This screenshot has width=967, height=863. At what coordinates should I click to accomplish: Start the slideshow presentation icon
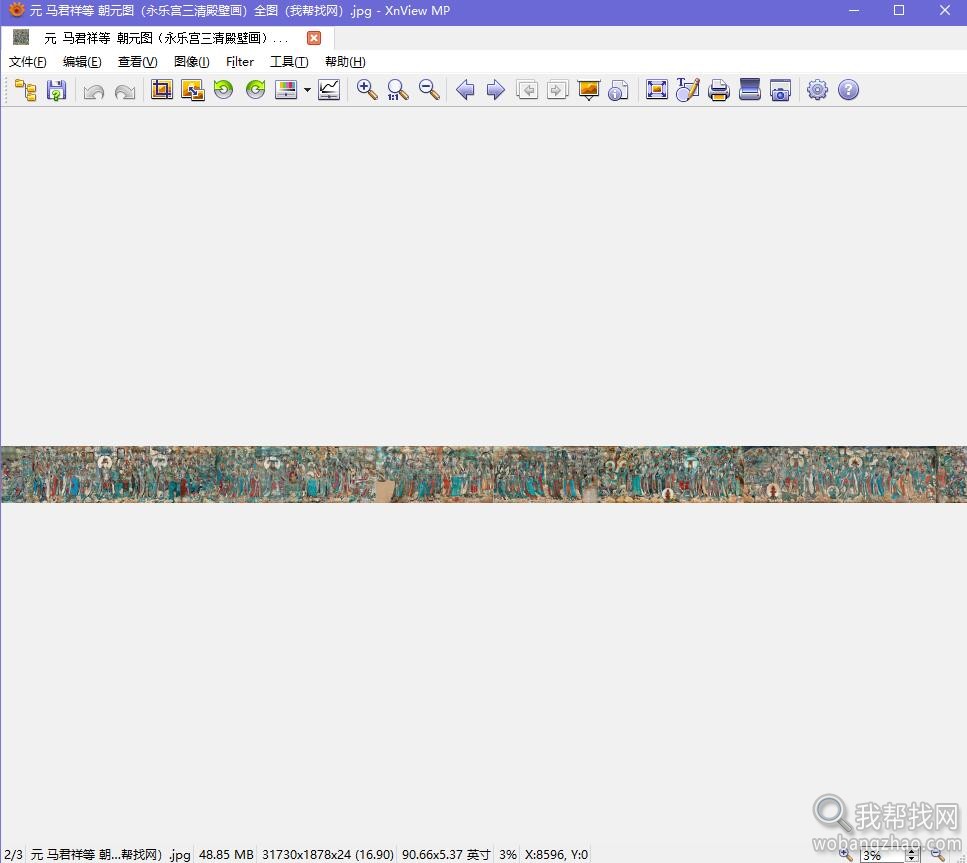[589, 90]
